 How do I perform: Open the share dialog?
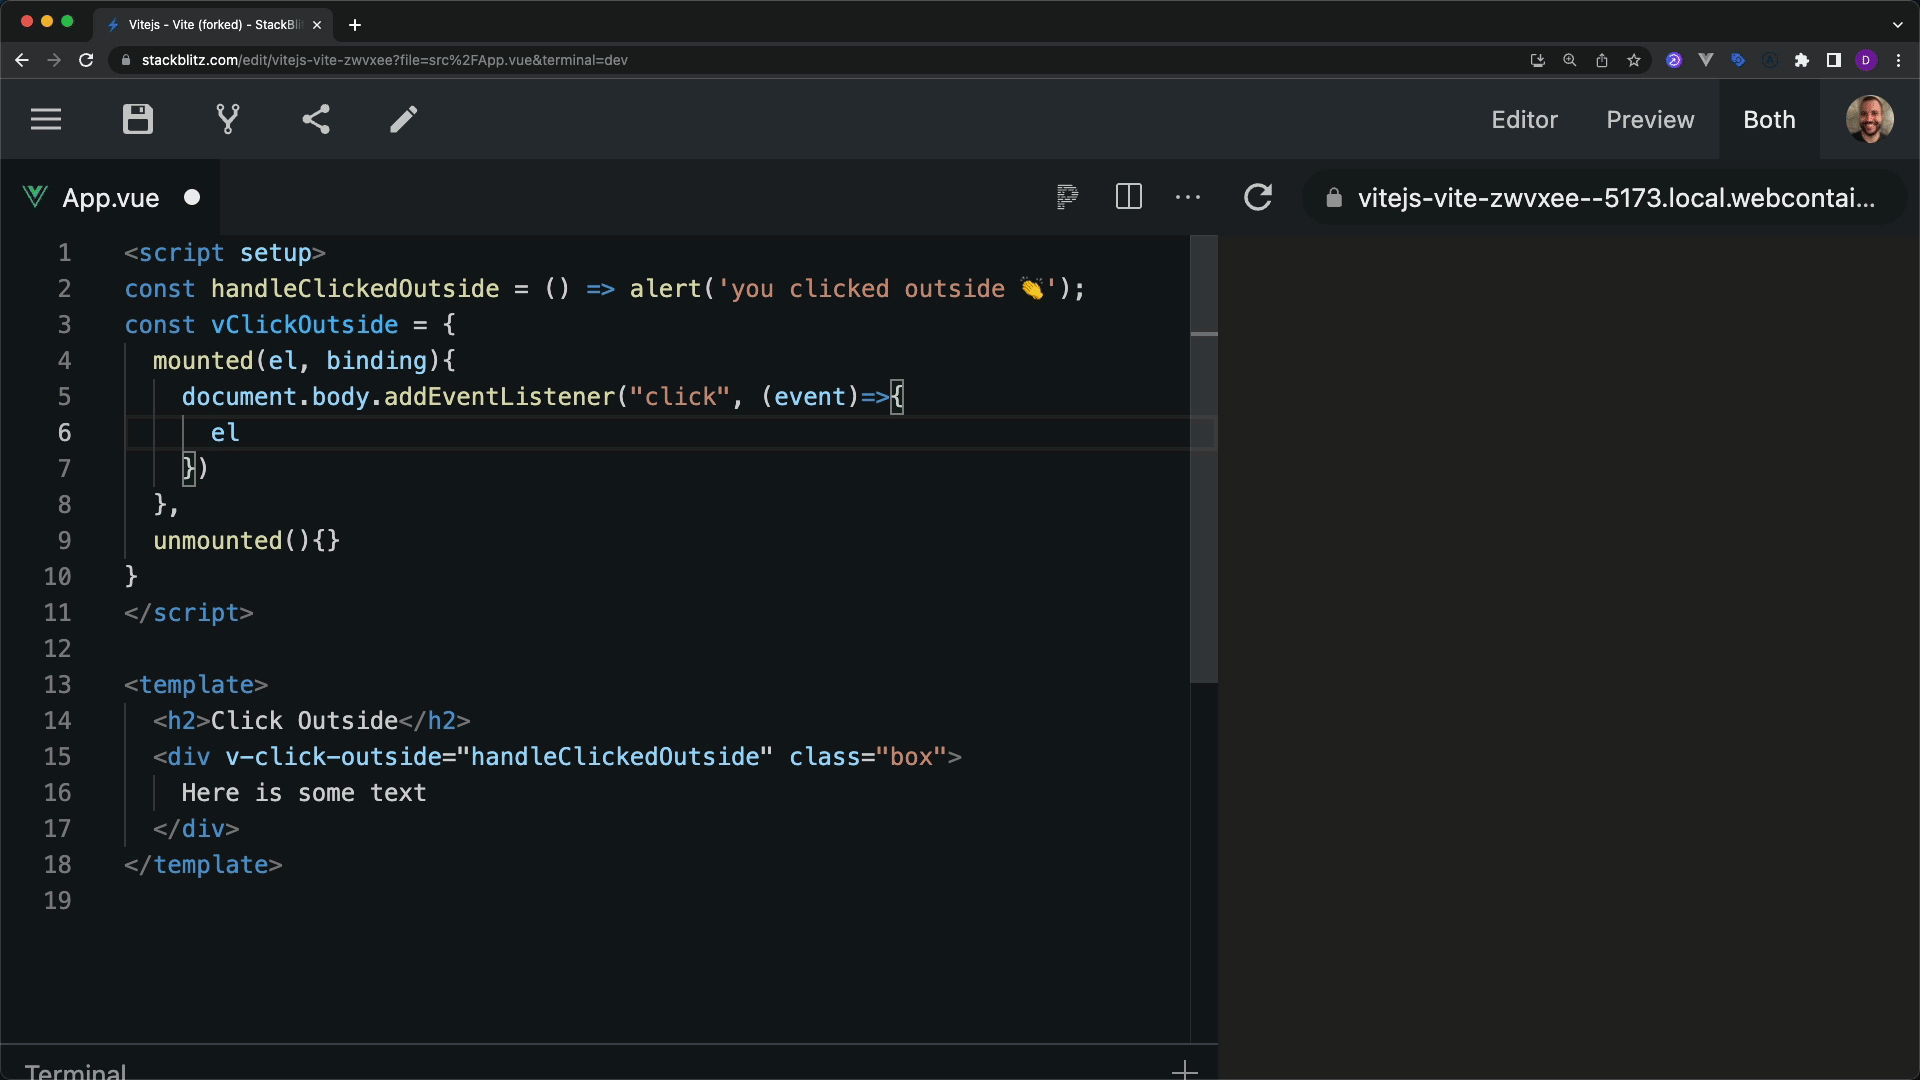[316, 120]
